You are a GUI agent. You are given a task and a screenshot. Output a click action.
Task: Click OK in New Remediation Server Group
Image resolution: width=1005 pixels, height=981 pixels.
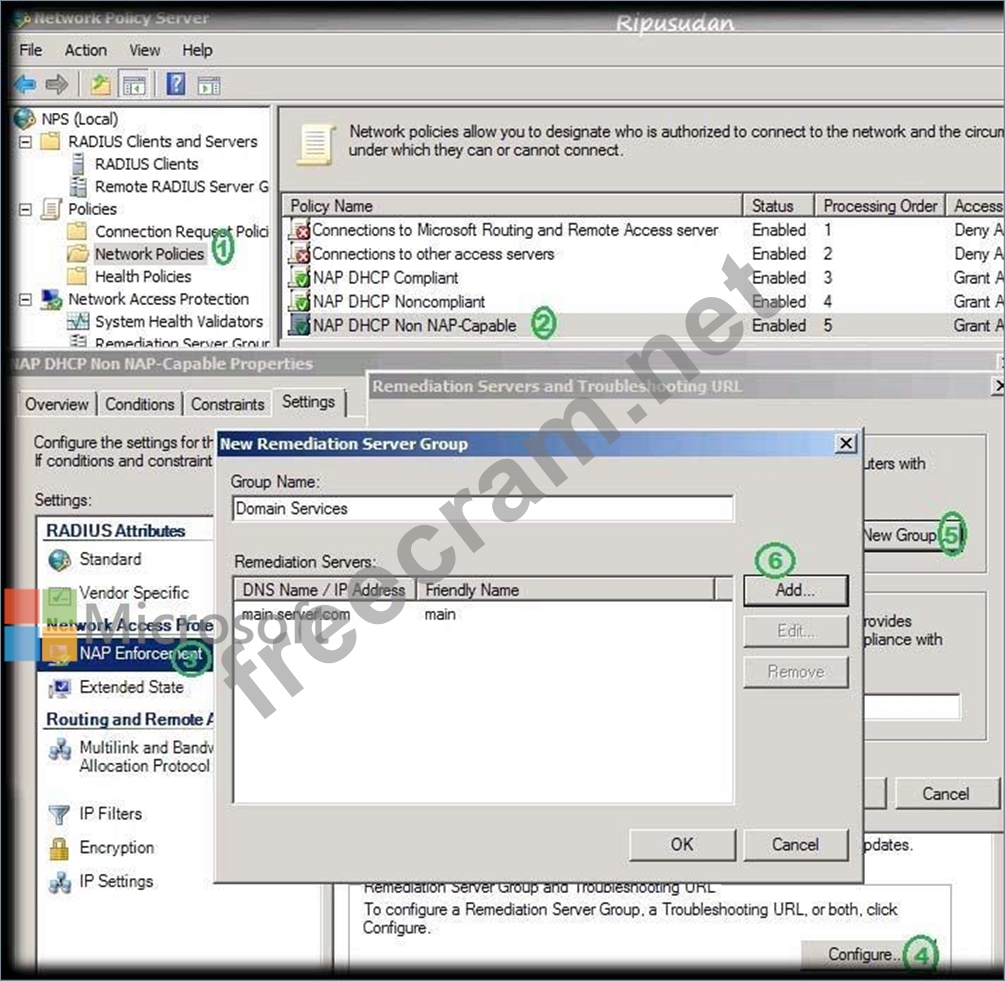point(682,845)
